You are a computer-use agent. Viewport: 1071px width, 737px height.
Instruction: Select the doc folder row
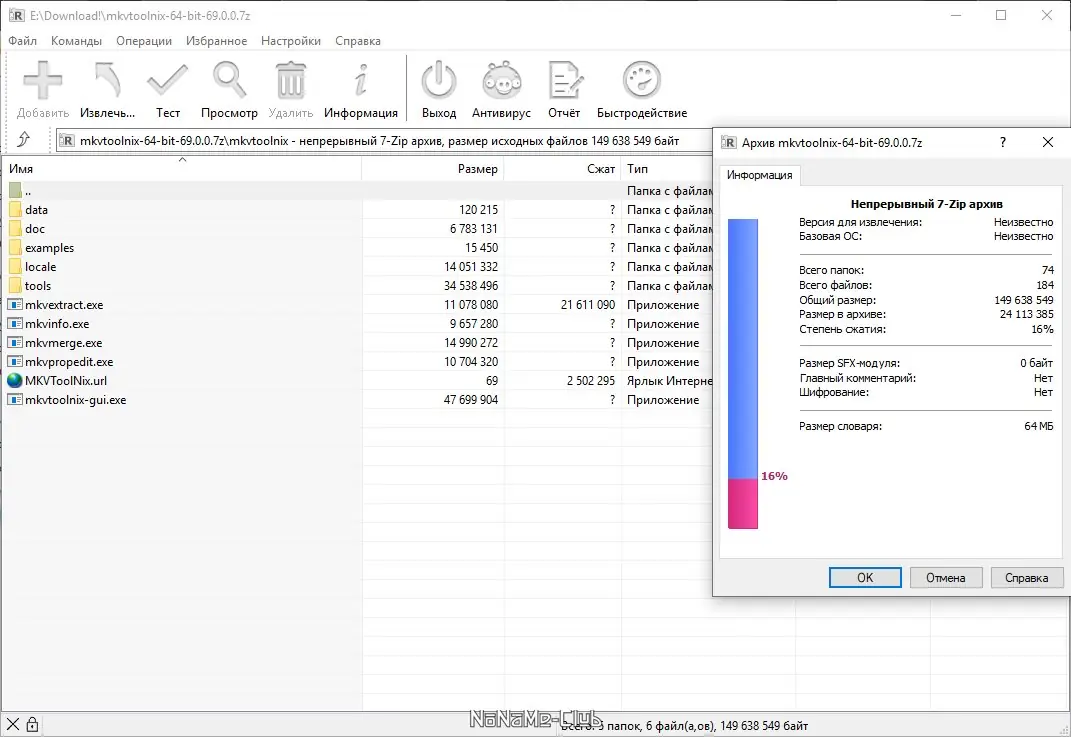point(355,229)
